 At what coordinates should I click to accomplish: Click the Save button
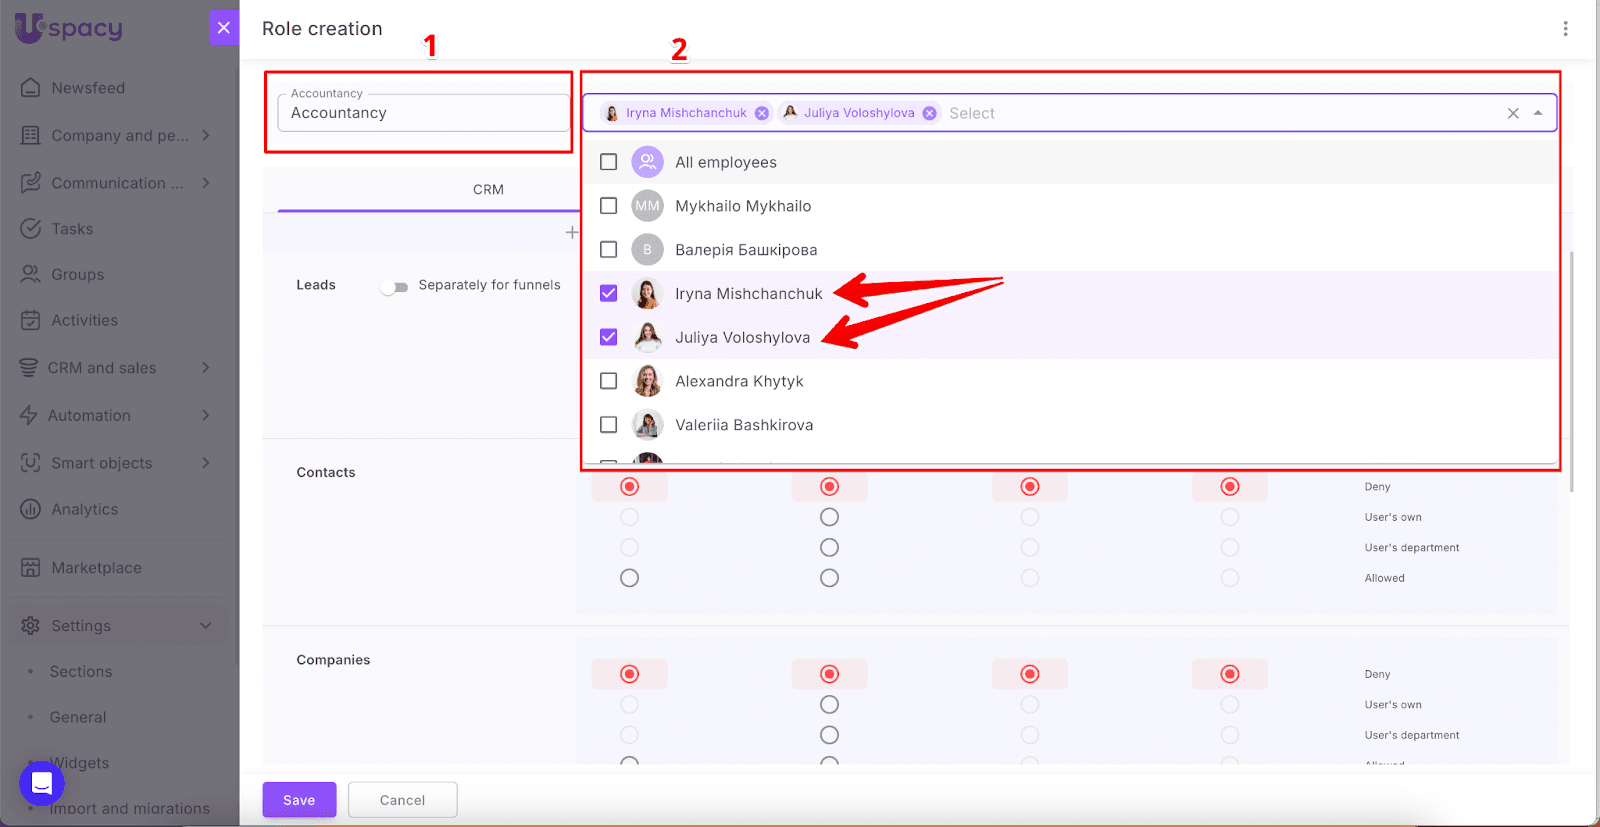(x=299, y=800)
